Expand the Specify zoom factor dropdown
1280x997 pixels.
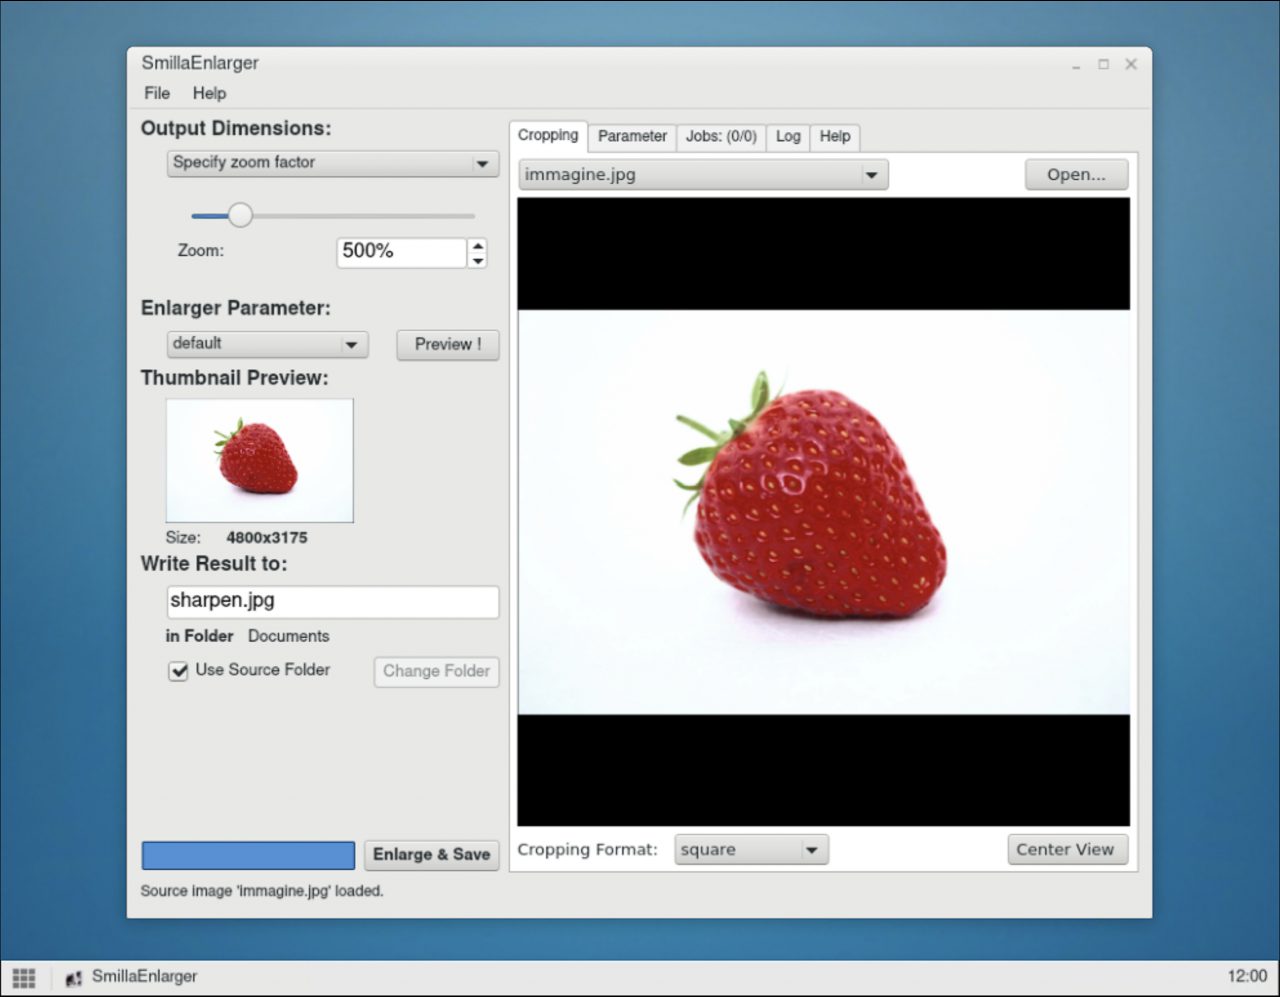pos(332,163)
